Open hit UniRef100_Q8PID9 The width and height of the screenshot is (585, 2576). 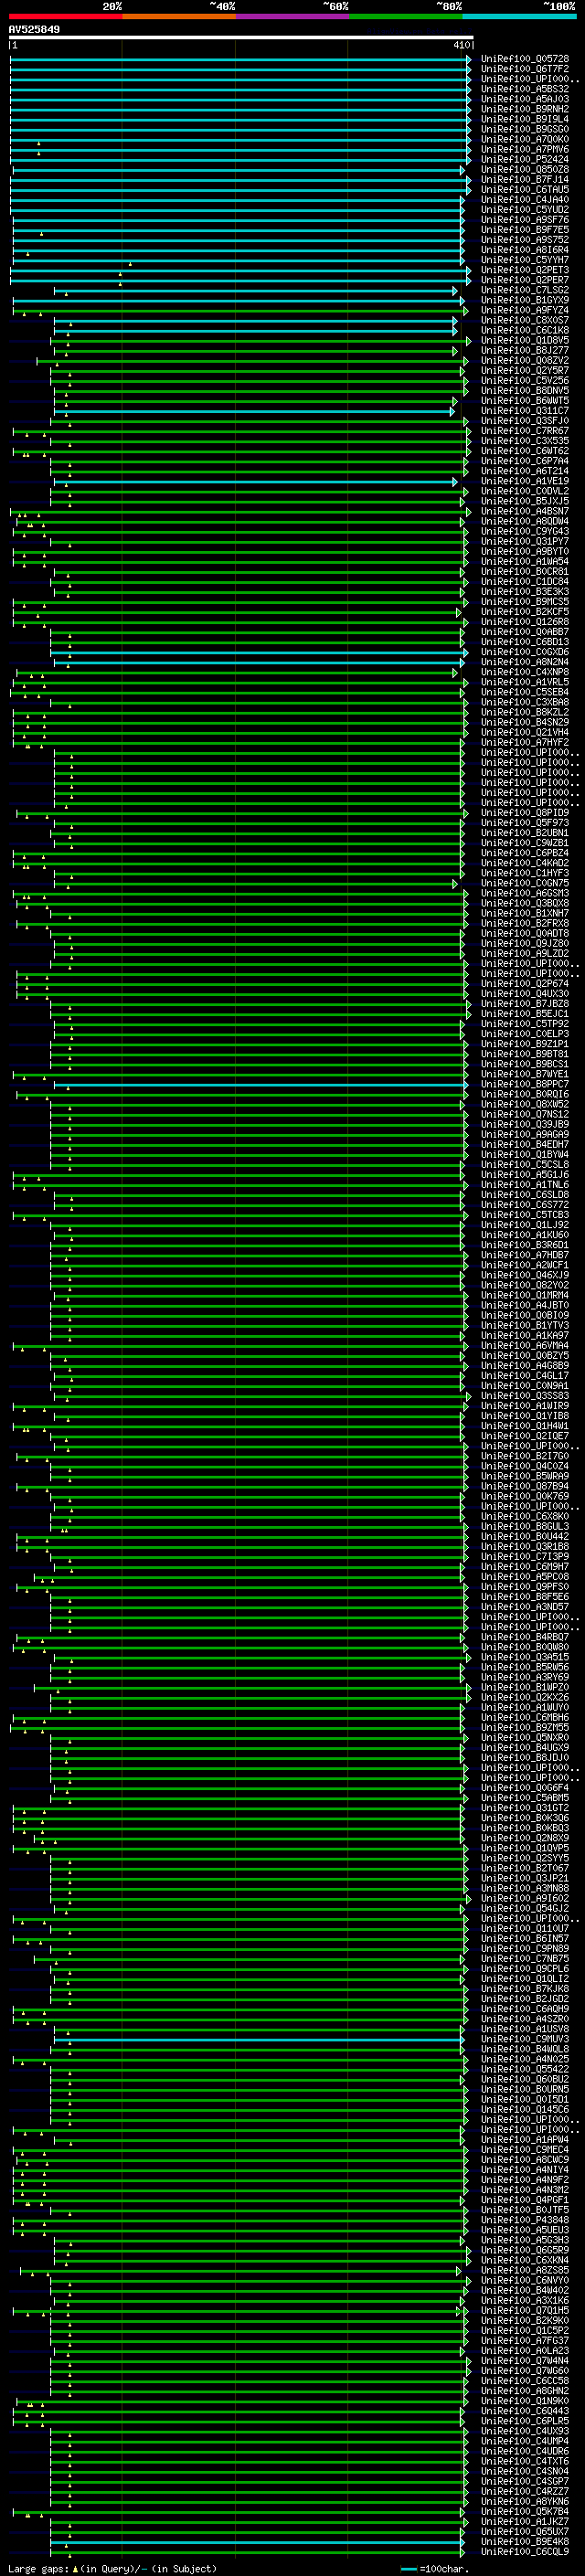(x=524, y=812)
